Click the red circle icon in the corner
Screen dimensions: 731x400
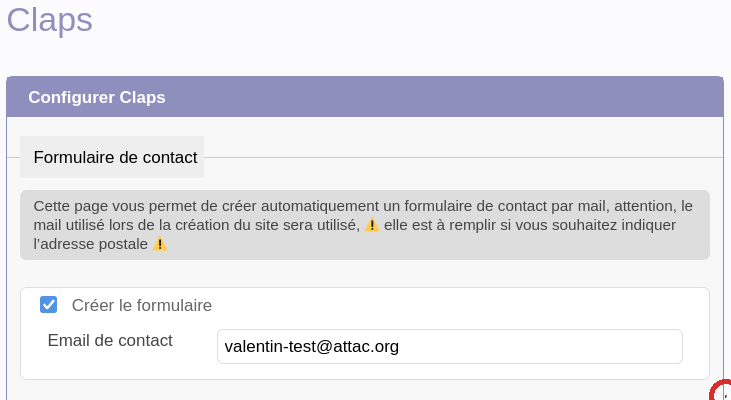click(x=722, y=391)
